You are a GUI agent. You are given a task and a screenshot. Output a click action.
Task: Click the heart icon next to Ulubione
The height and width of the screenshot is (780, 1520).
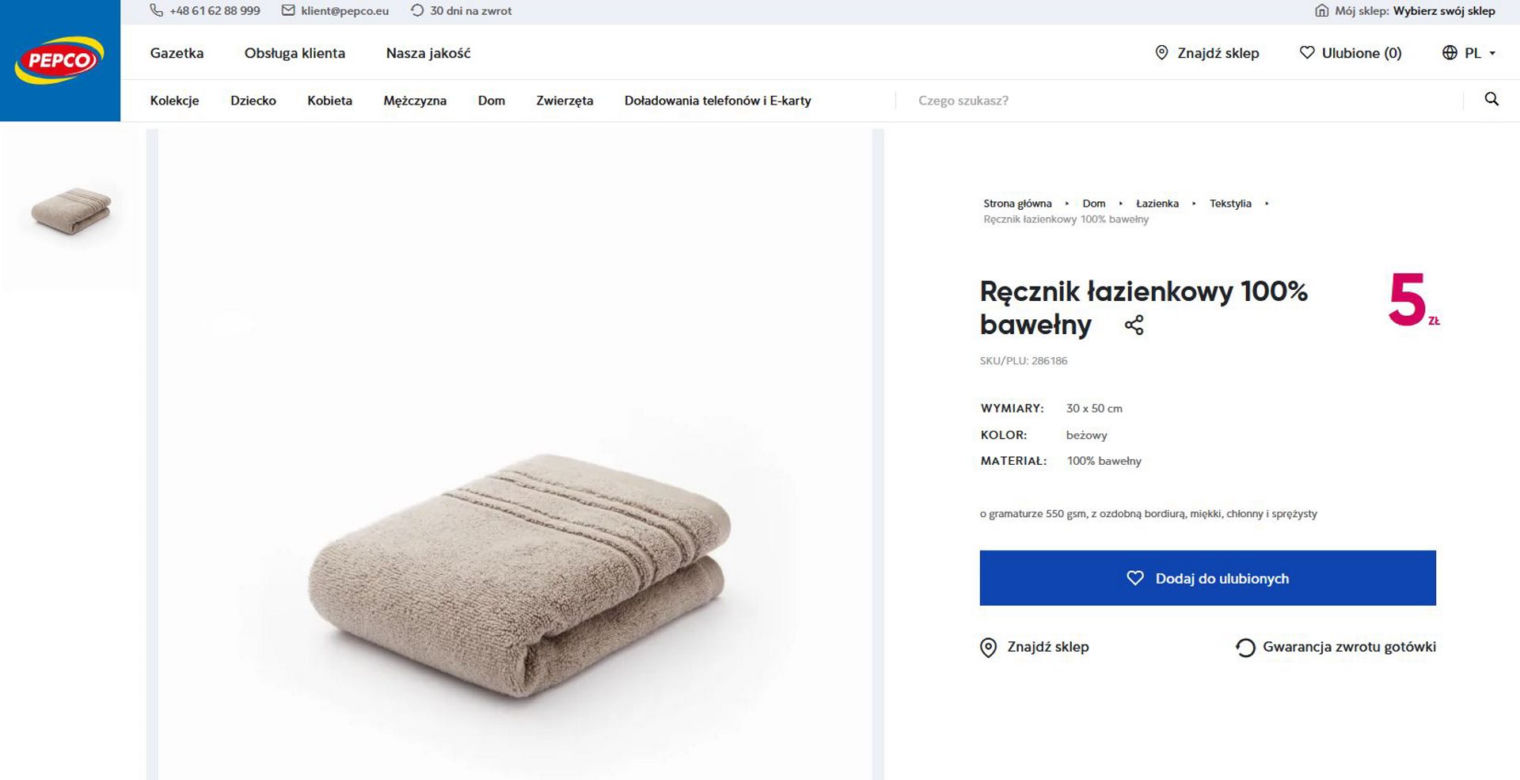1307,53
